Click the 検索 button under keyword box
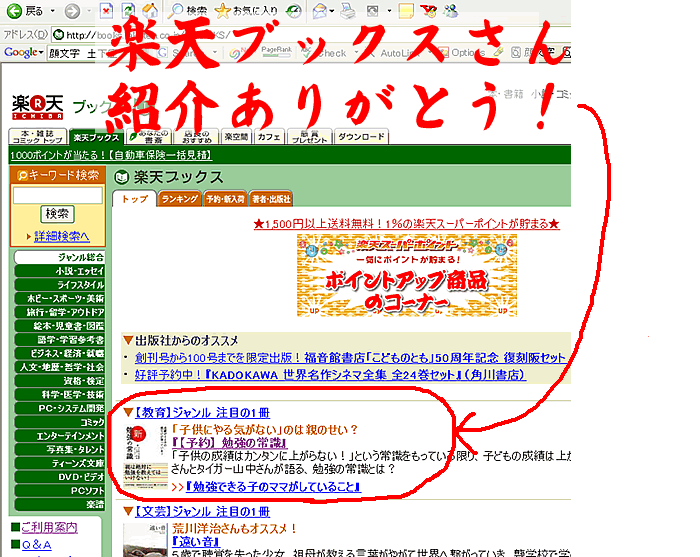 tap(58, 214)
